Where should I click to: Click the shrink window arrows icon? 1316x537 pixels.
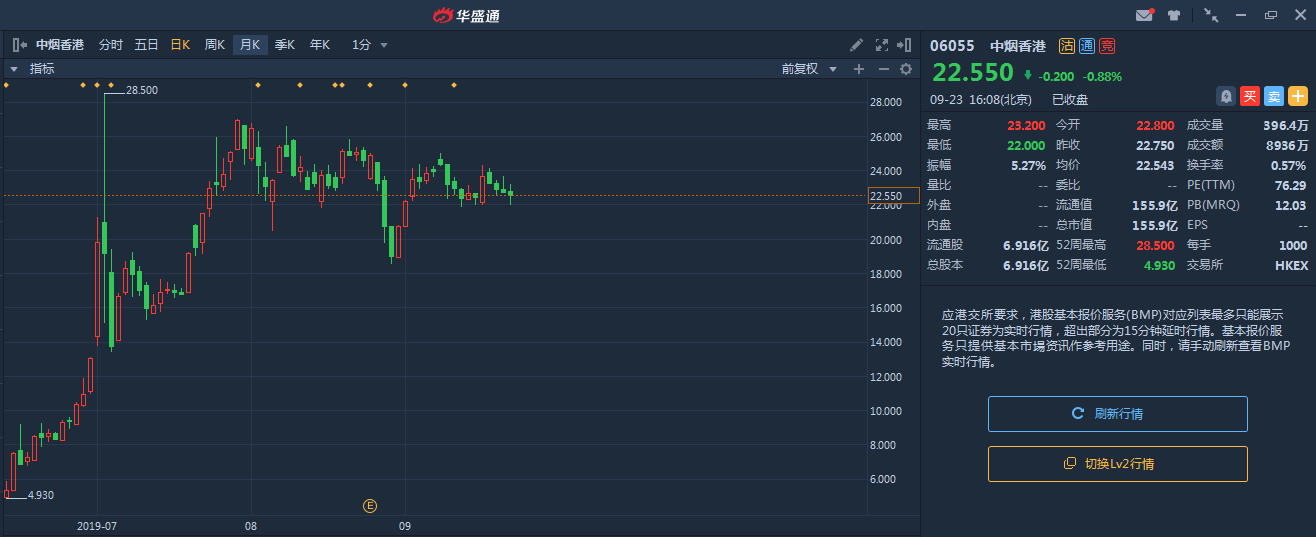(1211, 15)
